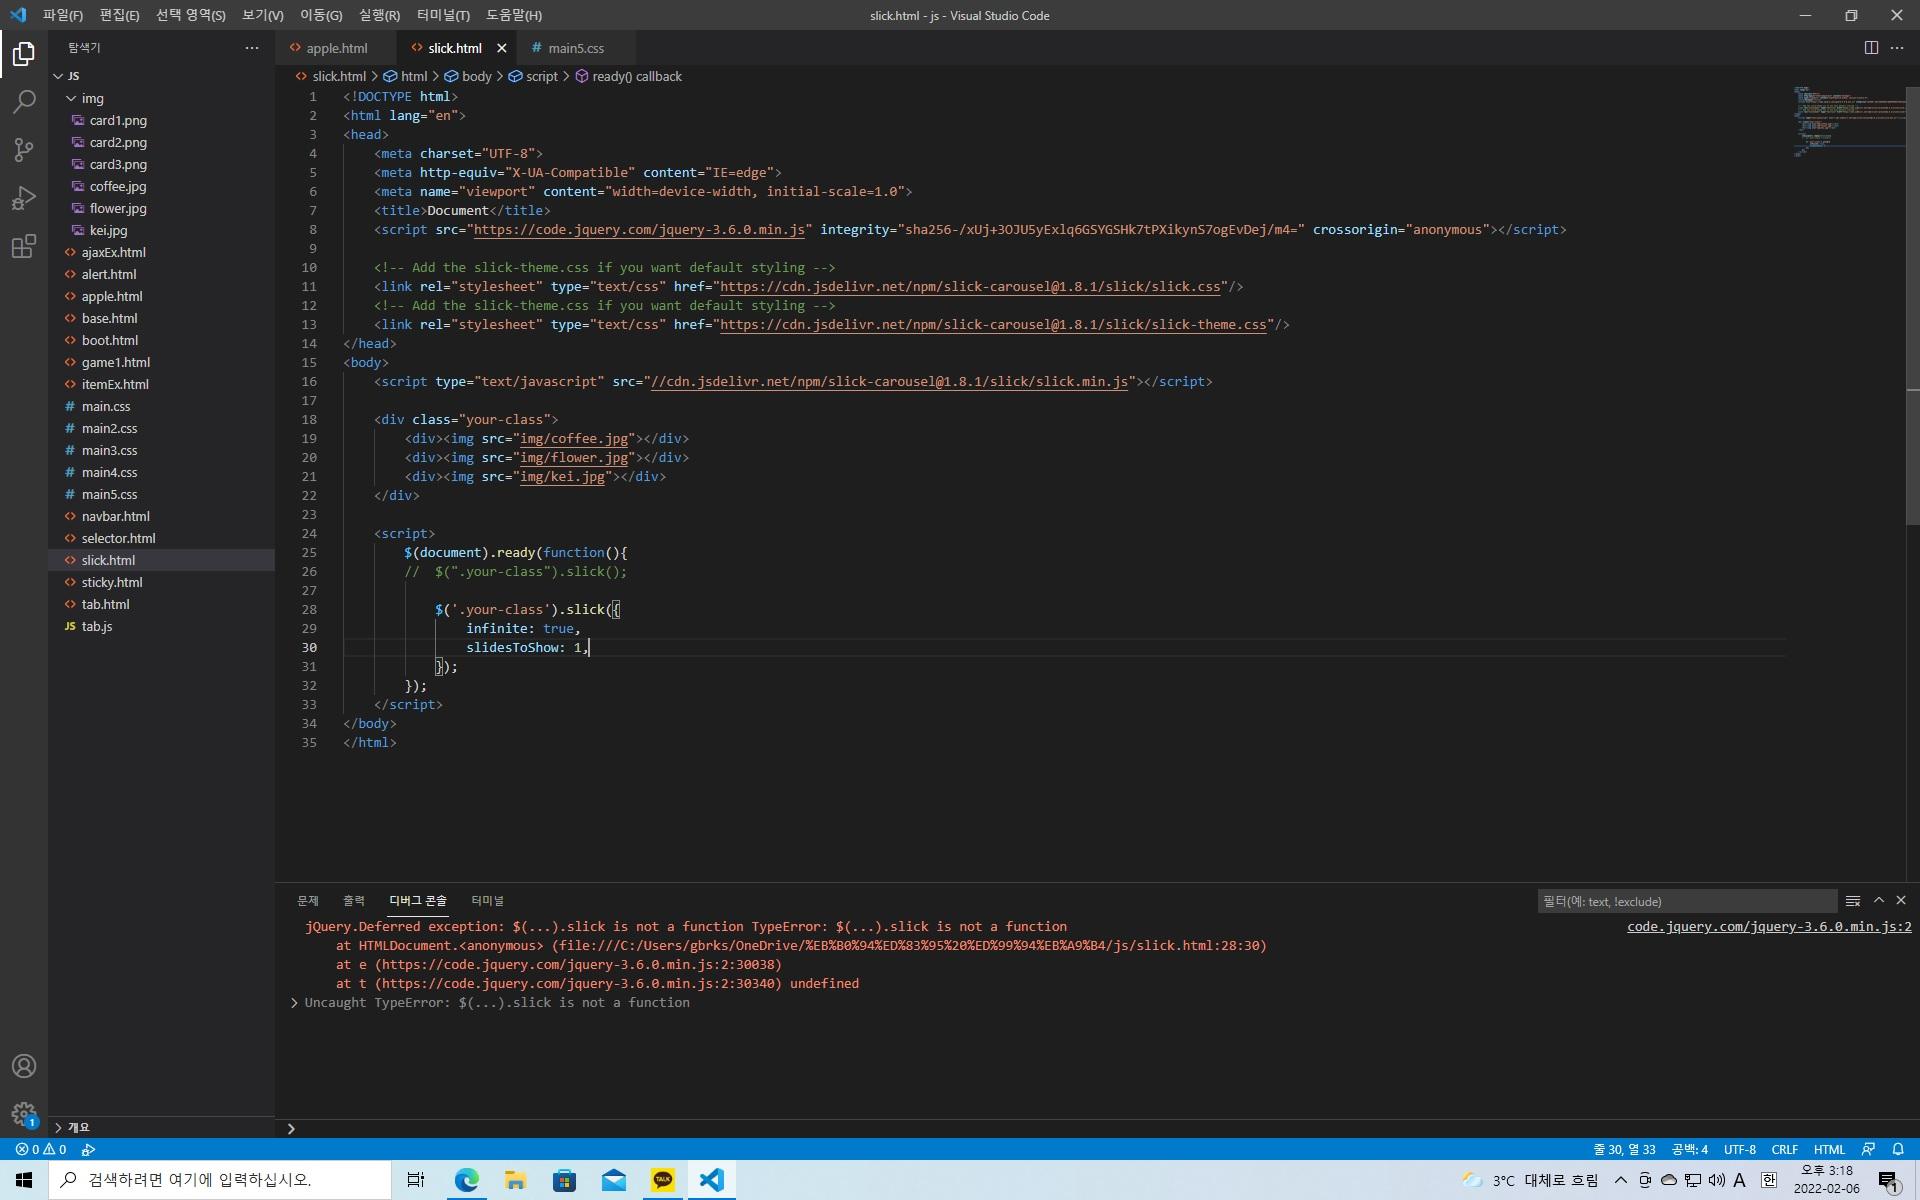Open editor More Actions ellipsis

[1897, 48]
